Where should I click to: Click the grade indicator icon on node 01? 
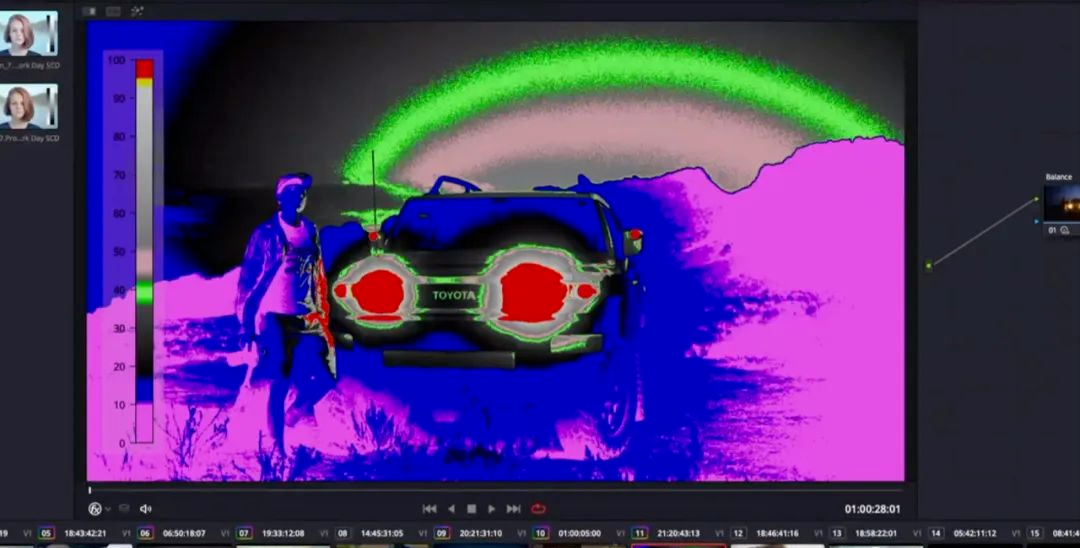coord(1065,231)
